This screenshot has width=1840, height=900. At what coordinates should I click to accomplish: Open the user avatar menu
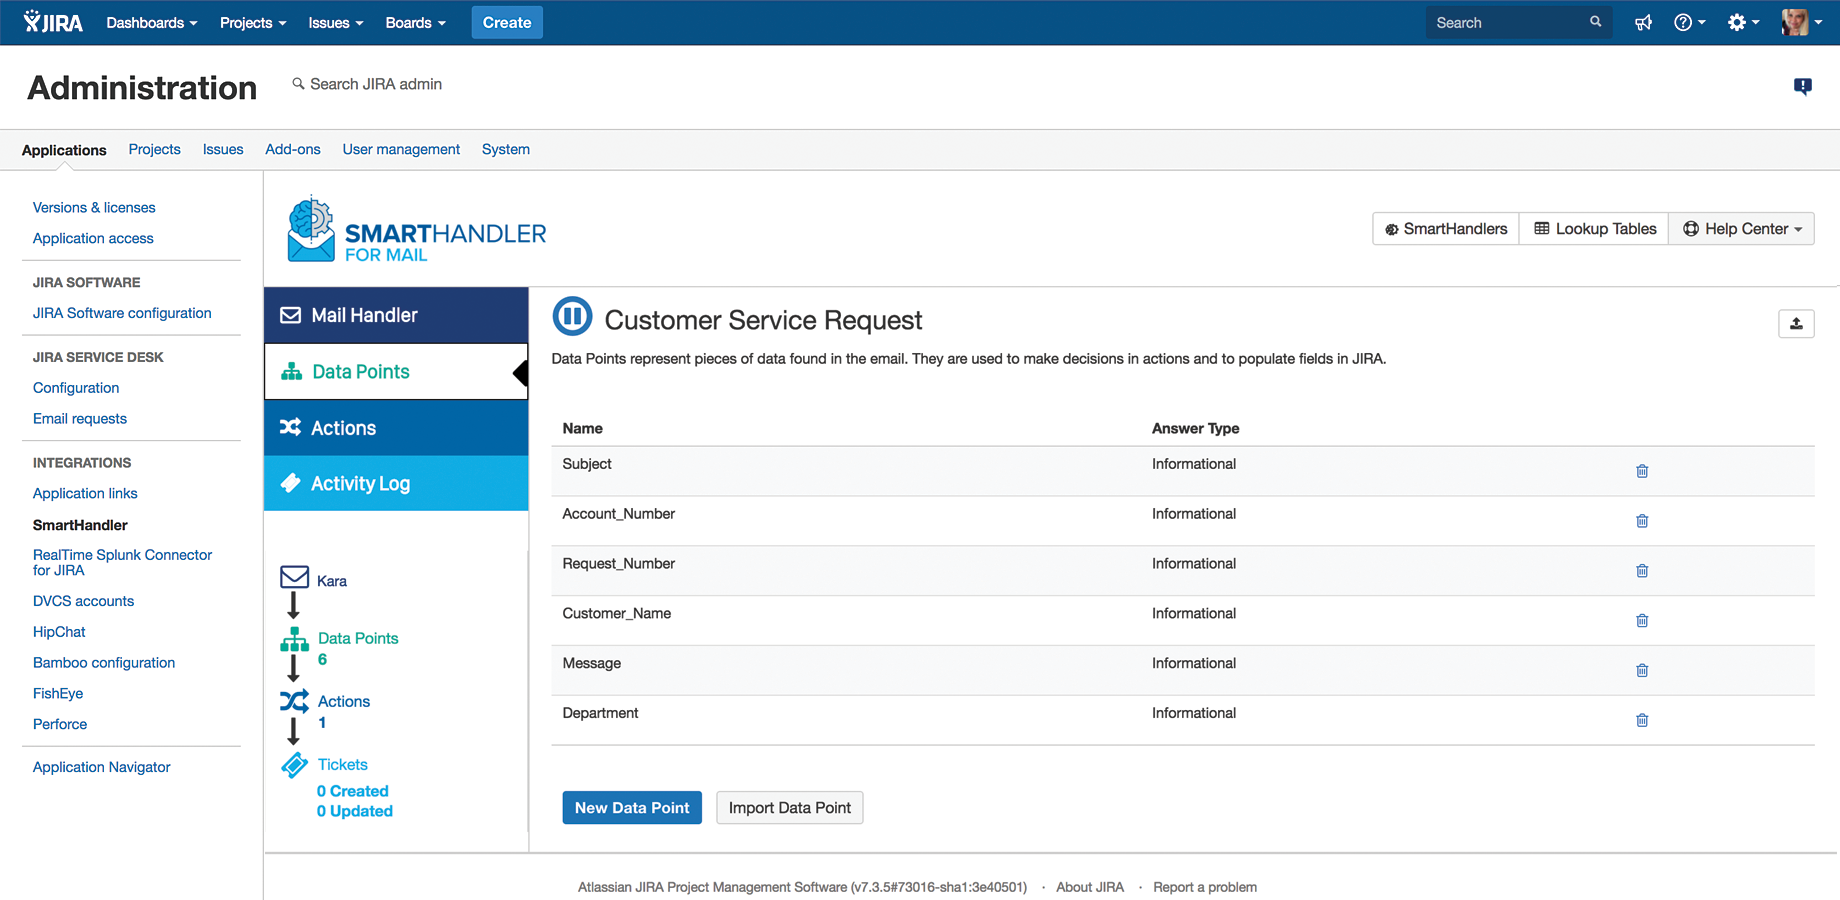(x=1801, y=22)
